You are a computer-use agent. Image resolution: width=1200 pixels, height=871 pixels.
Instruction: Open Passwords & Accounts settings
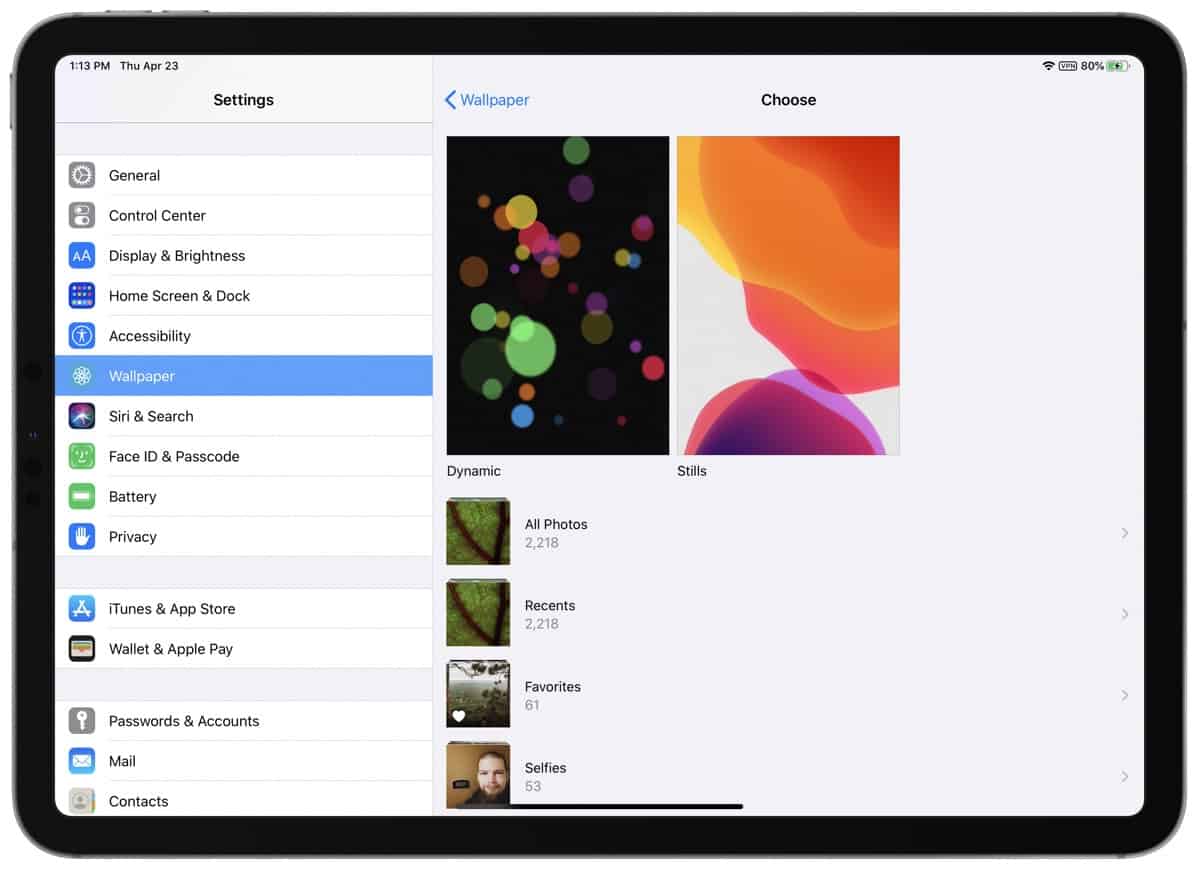tap(183, 721)
